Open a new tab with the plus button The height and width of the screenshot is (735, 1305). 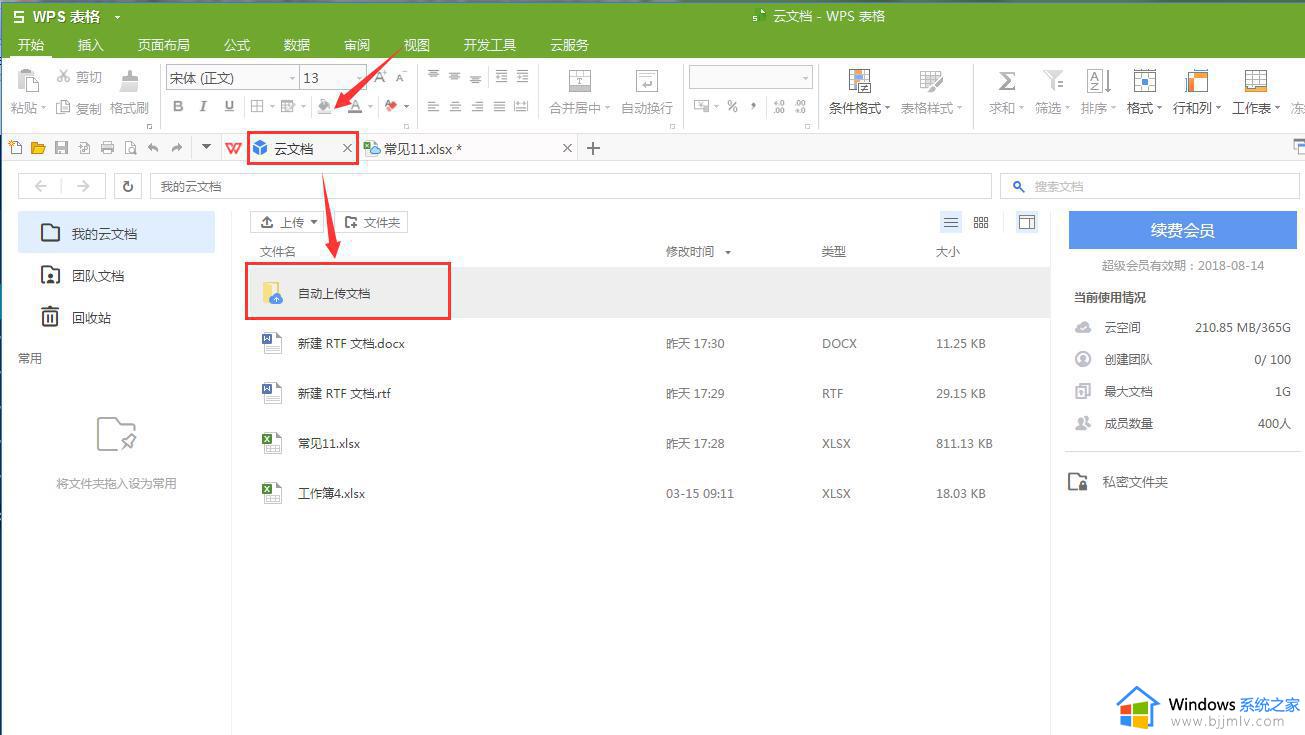593,148
